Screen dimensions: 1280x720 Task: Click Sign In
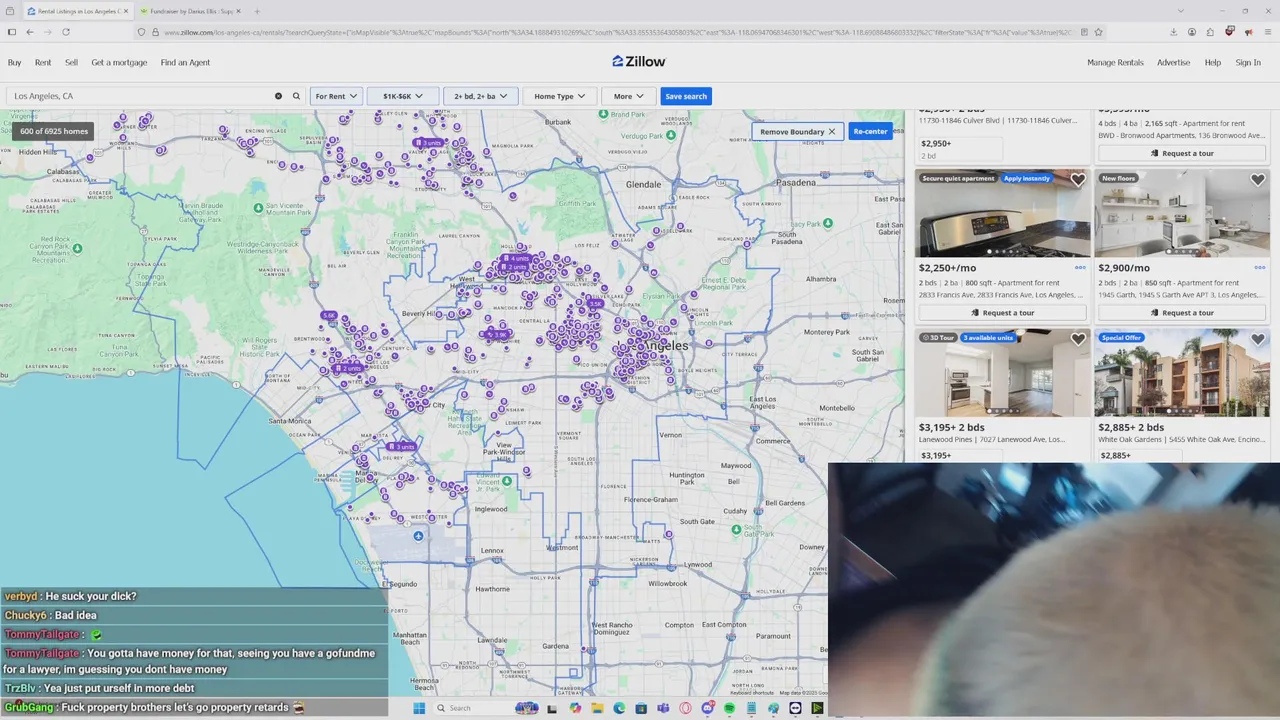click(x=1248, y=62)
